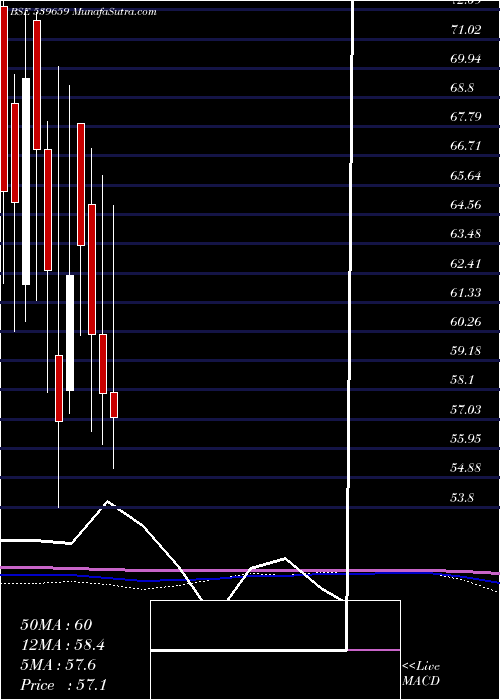Select the white candlestick body near 60.26
The image size is (500, 700).
click(x=70, y=333)
